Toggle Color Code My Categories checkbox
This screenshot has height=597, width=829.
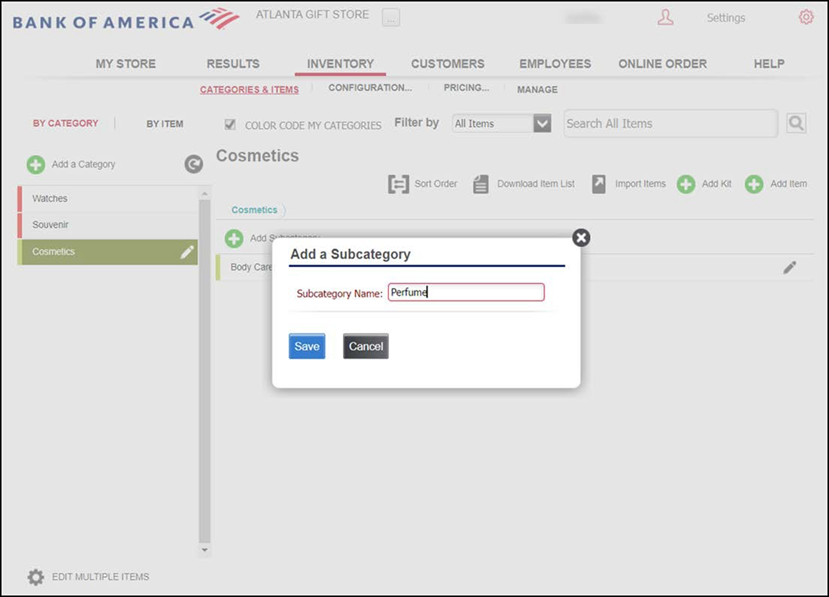click(230, 125)
